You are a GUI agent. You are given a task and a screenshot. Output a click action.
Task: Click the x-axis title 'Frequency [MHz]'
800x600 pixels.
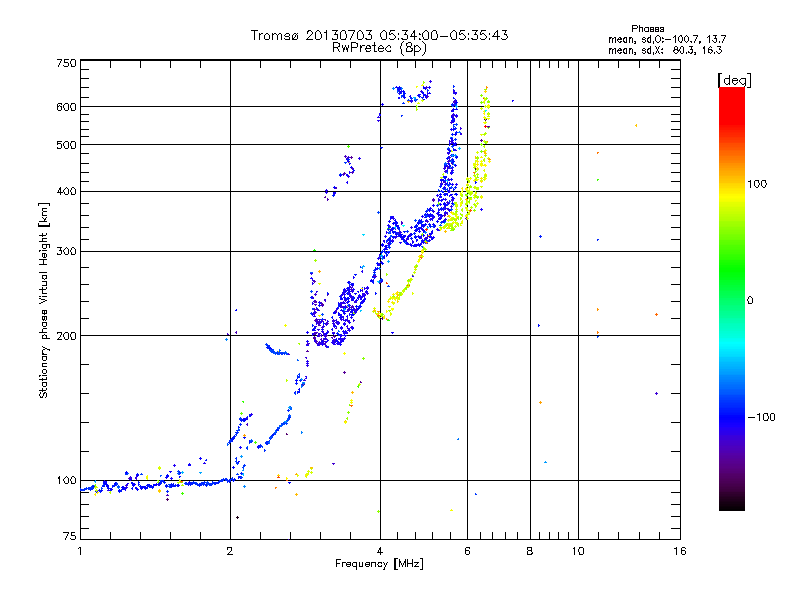pos(379,564)
